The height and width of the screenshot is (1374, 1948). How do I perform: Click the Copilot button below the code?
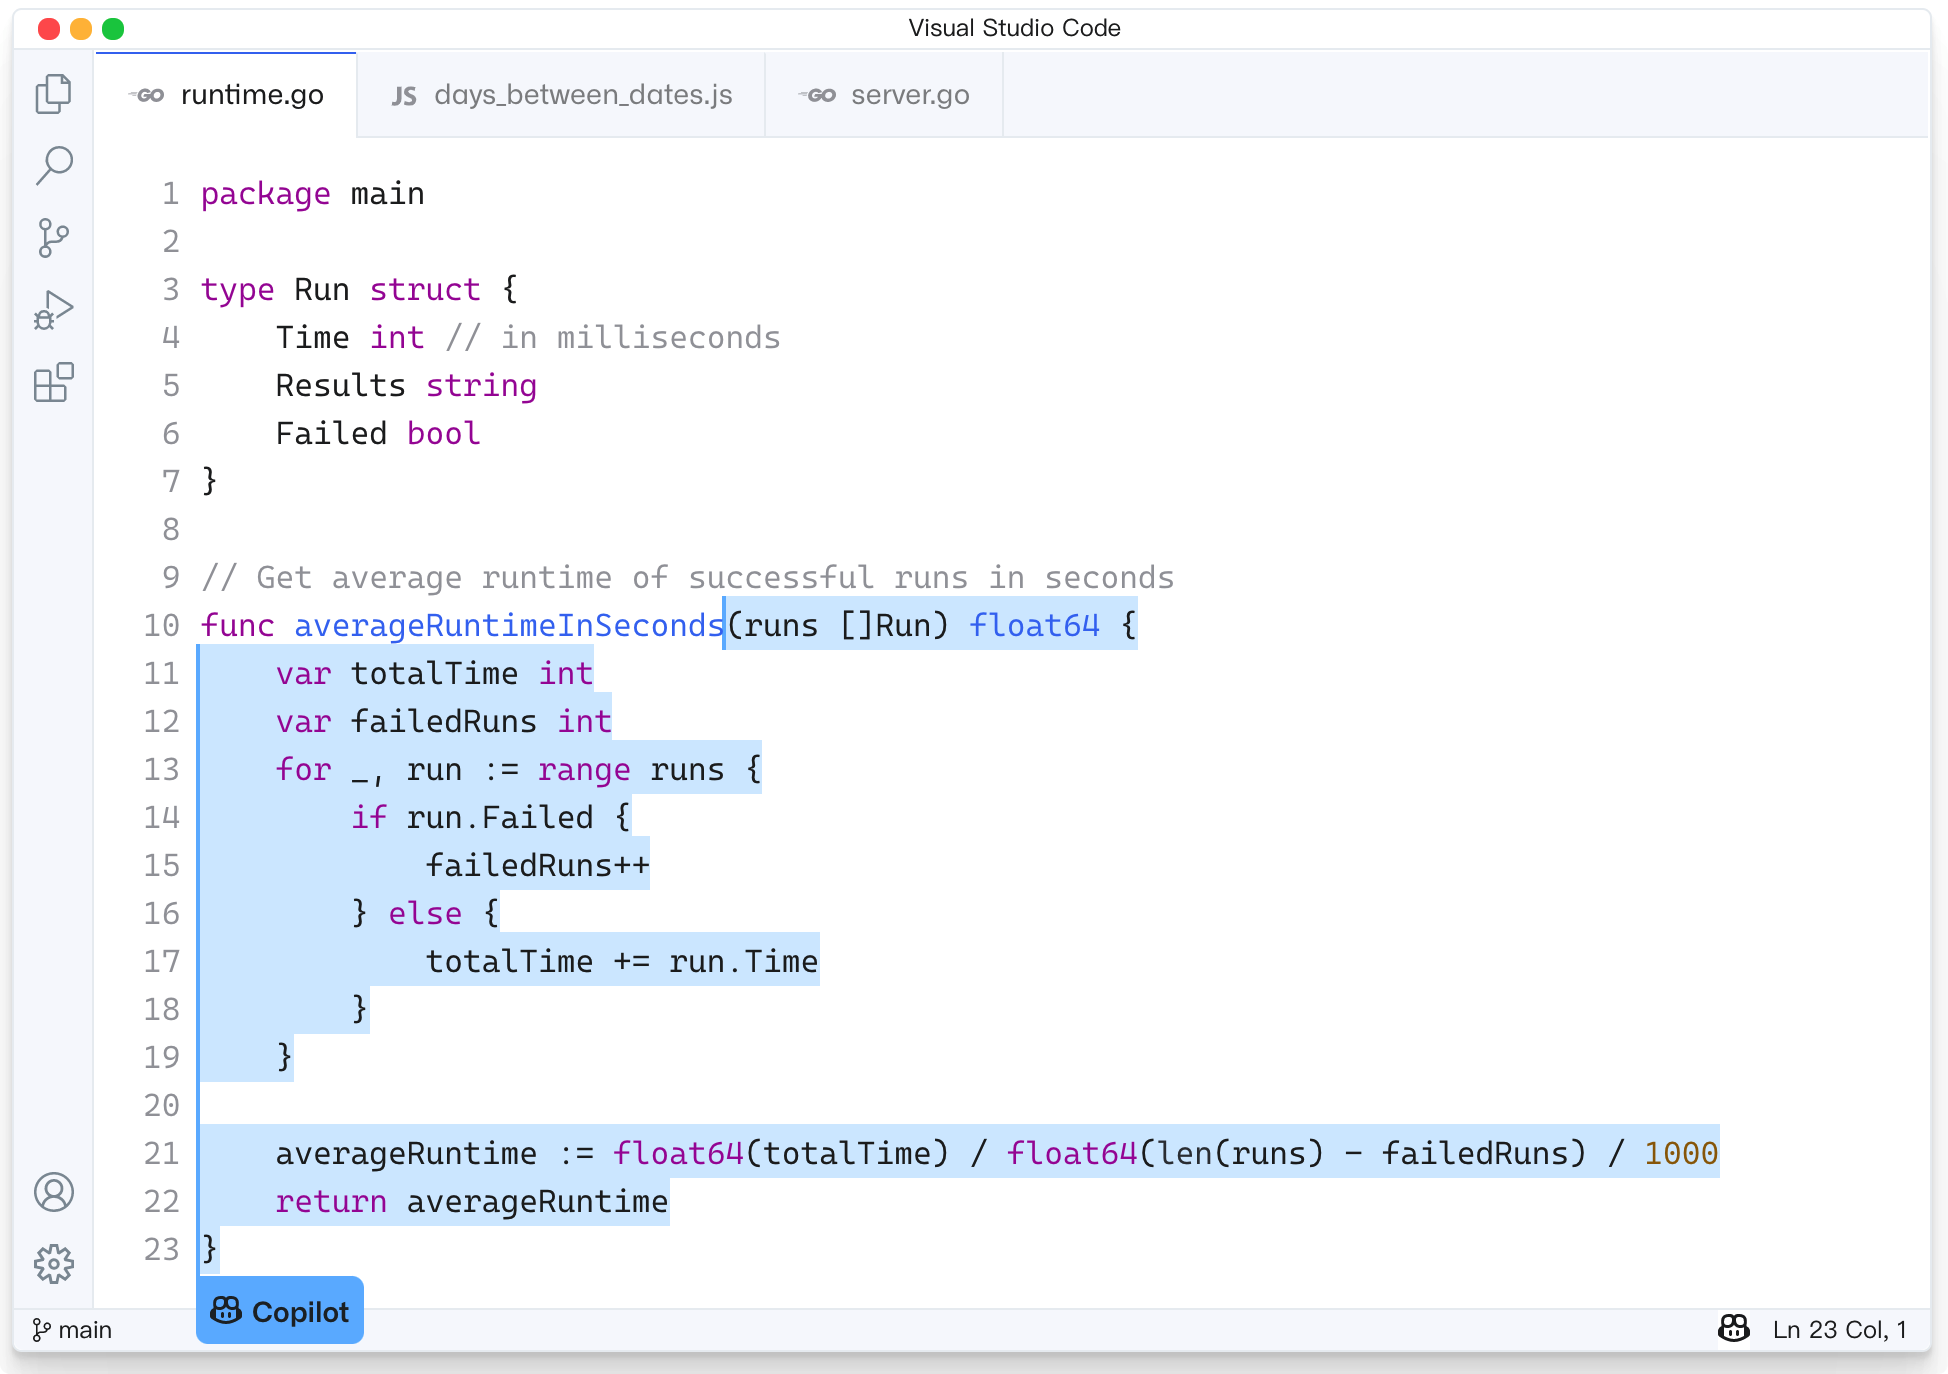coord(280,1310)
